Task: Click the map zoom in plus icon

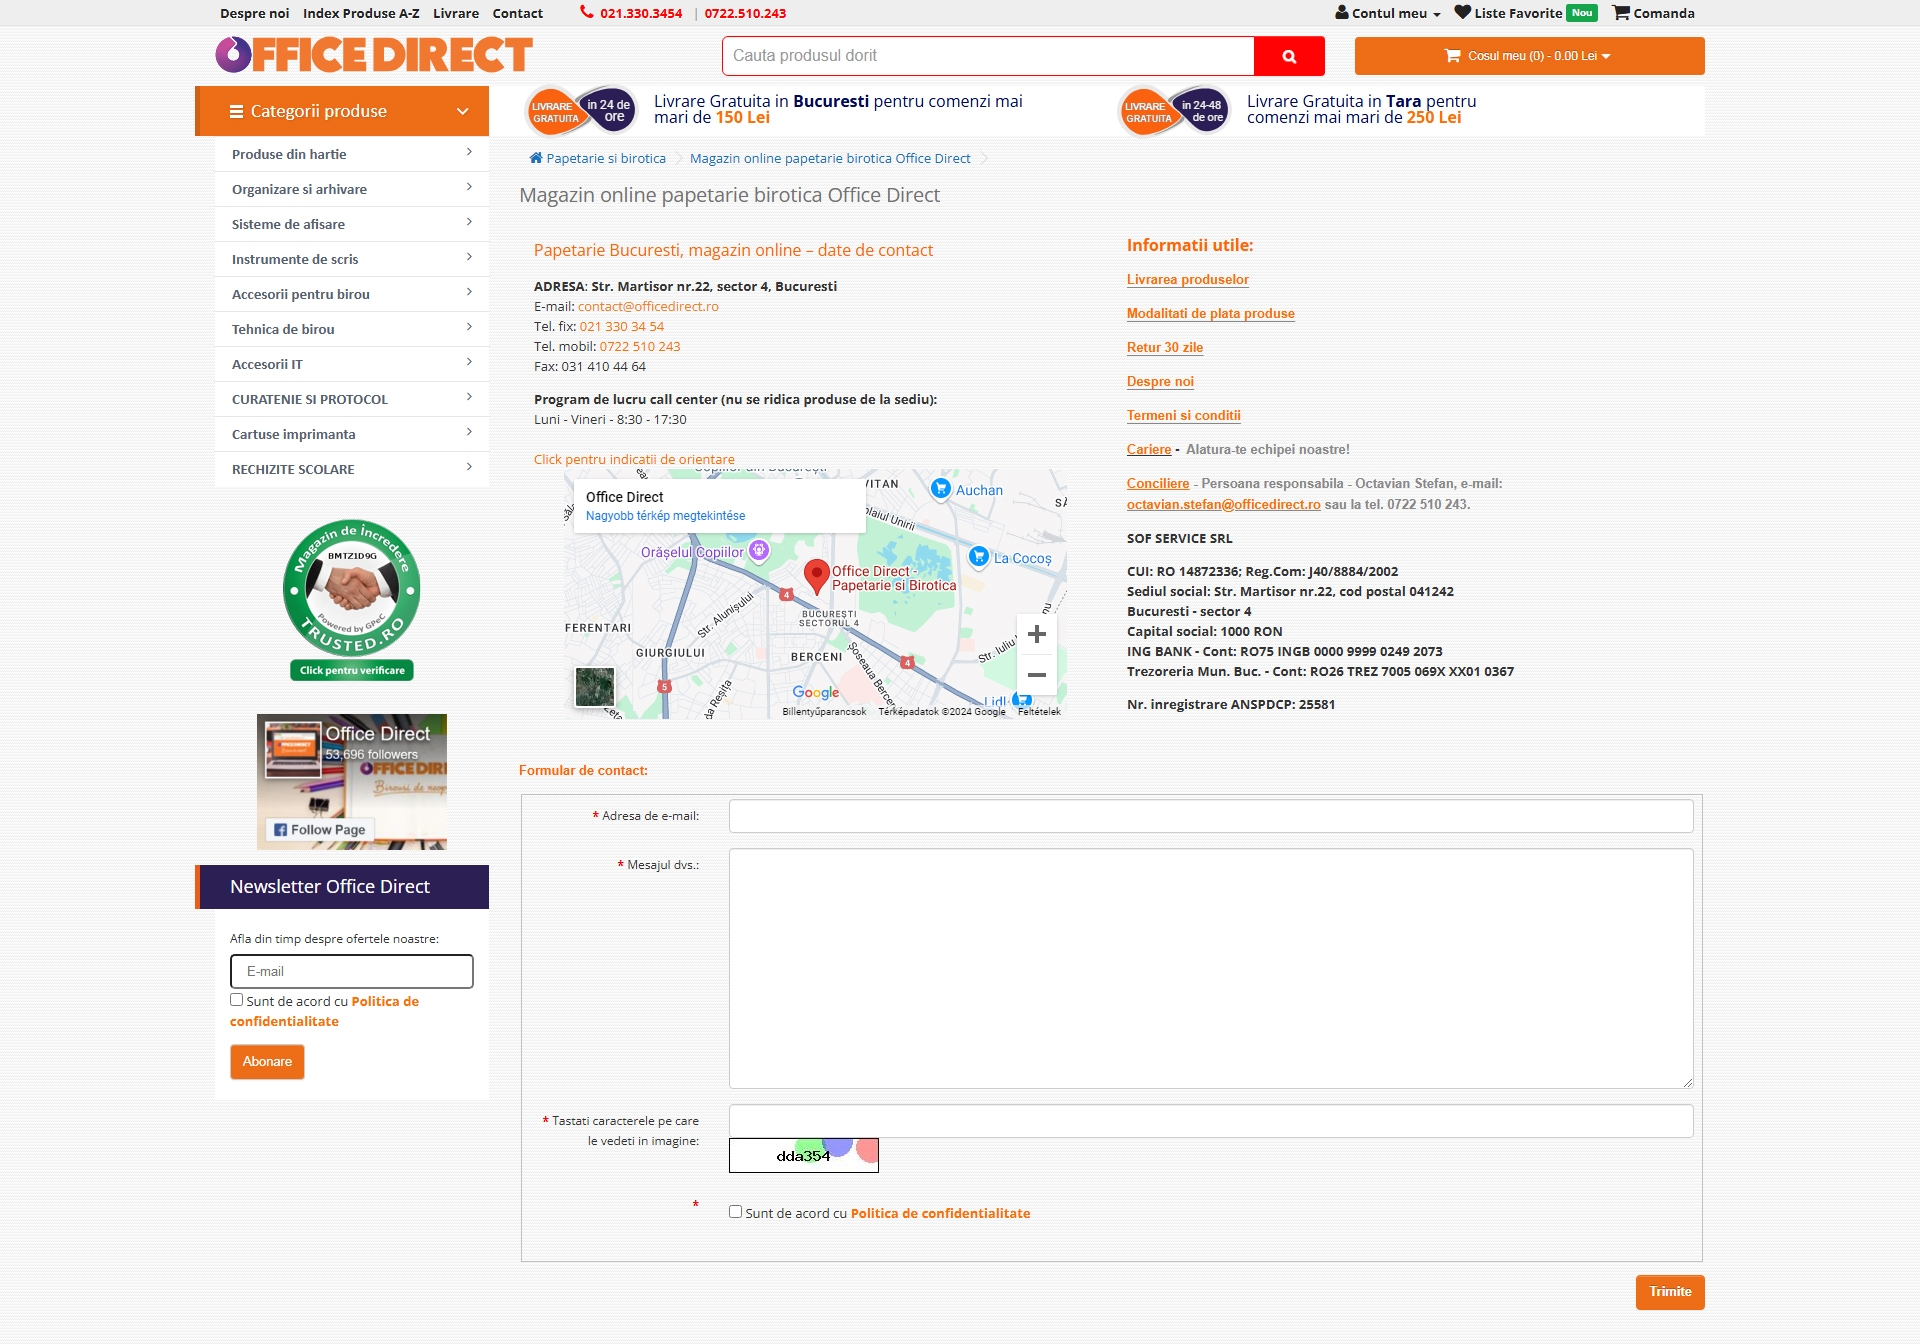Action: [1037, 634]
